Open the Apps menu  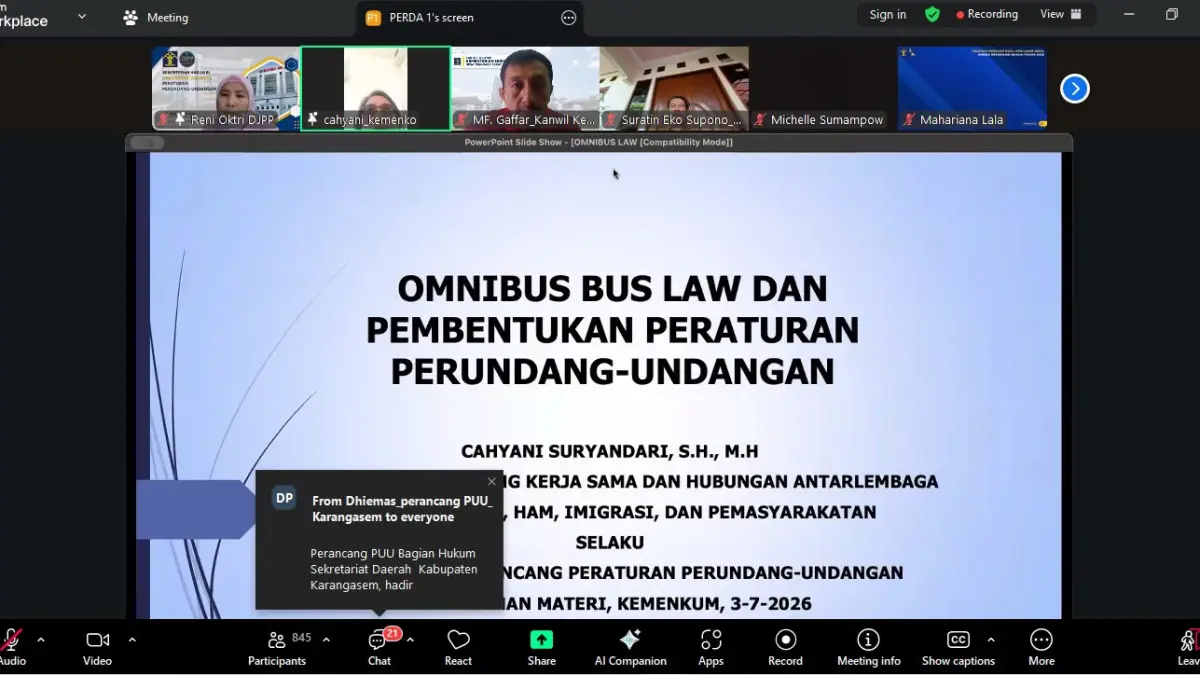point(711,647)
